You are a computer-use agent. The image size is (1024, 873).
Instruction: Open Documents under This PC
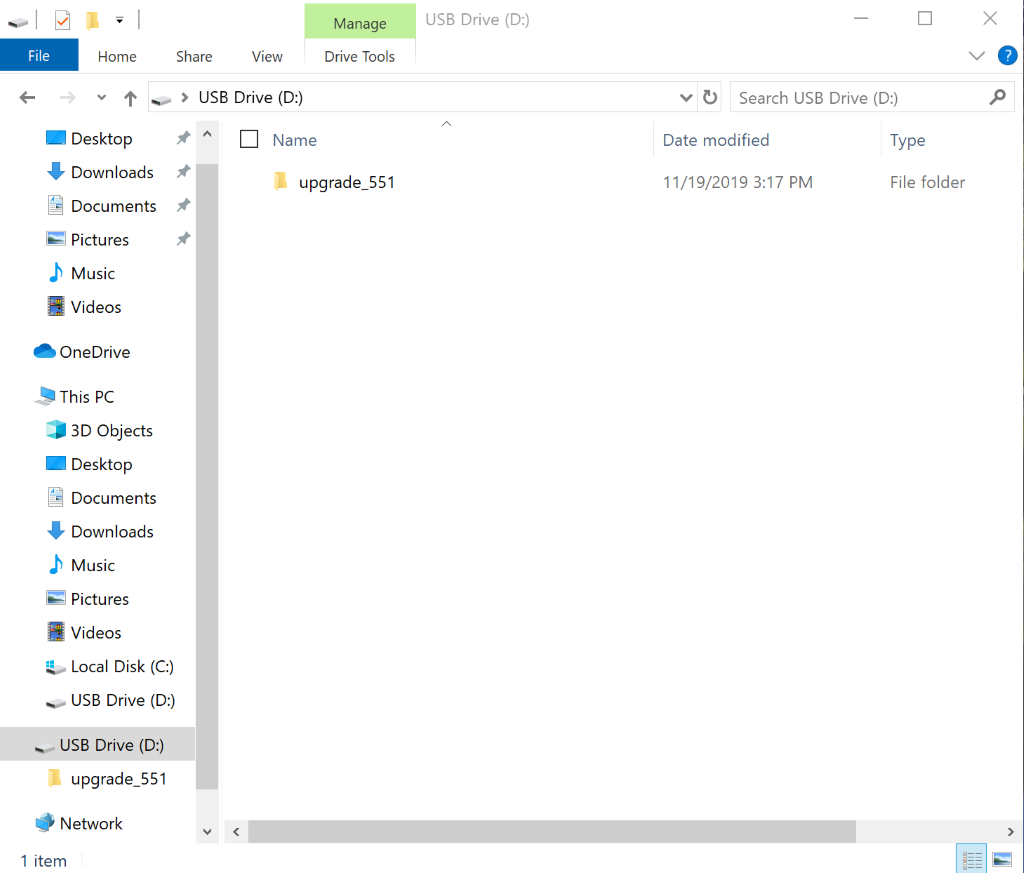click(113, 498)
